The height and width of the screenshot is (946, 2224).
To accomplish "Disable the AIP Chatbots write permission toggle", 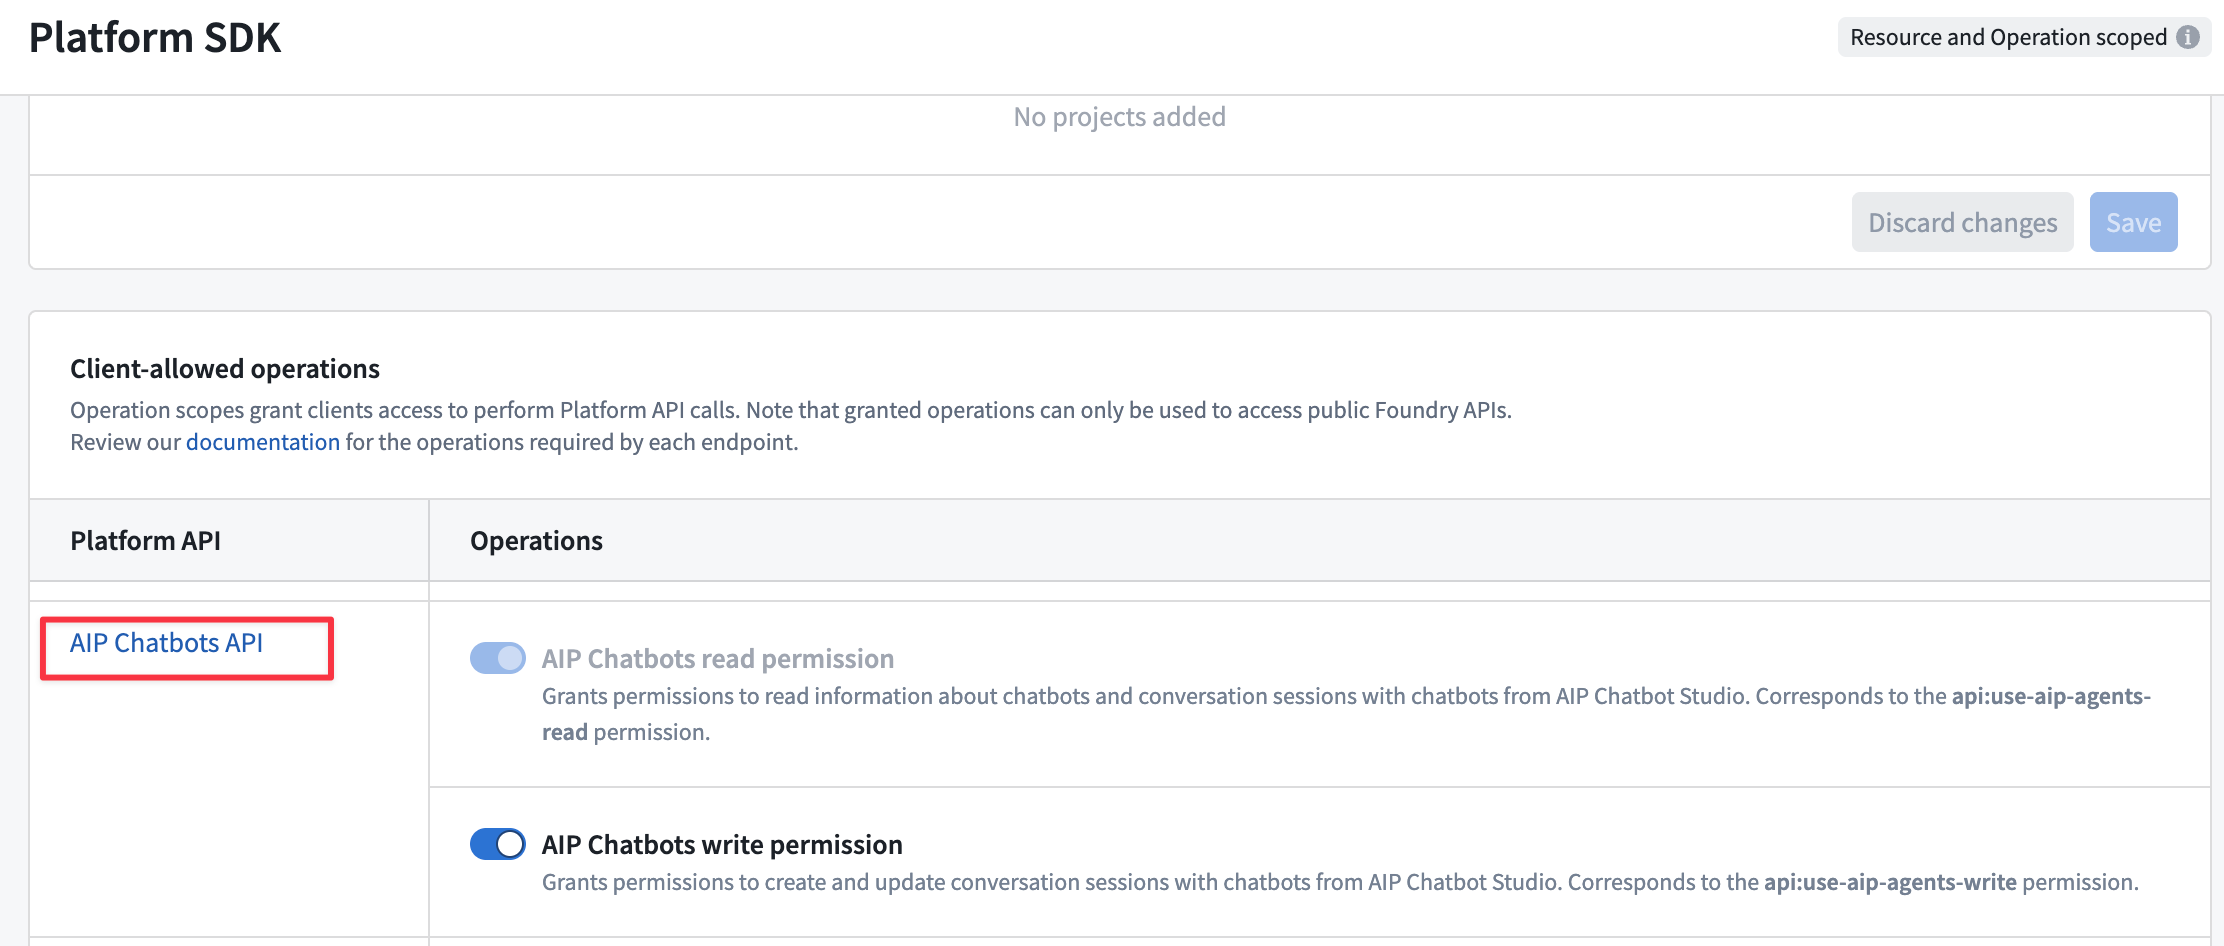I will 497,844.
